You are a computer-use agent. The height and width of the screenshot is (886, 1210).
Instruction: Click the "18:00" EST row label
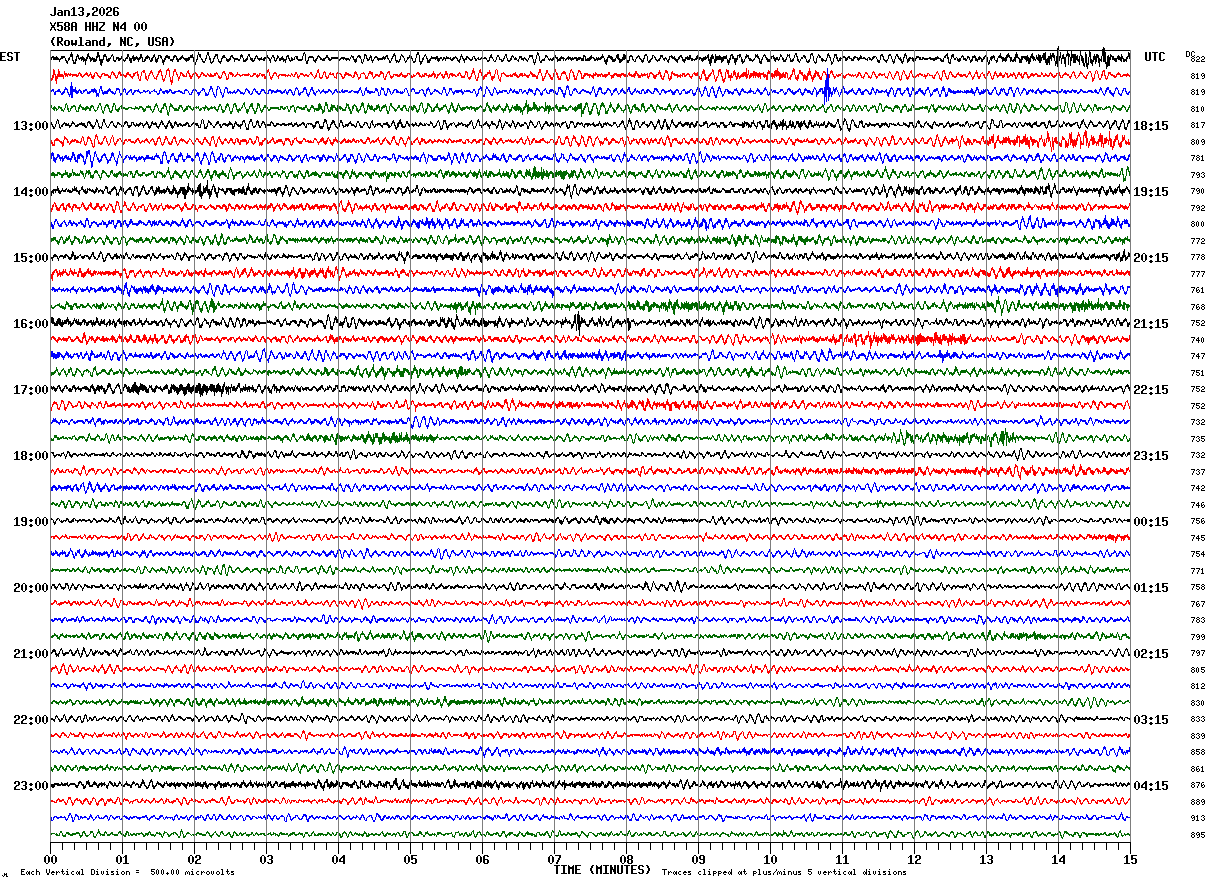(30, 456)
